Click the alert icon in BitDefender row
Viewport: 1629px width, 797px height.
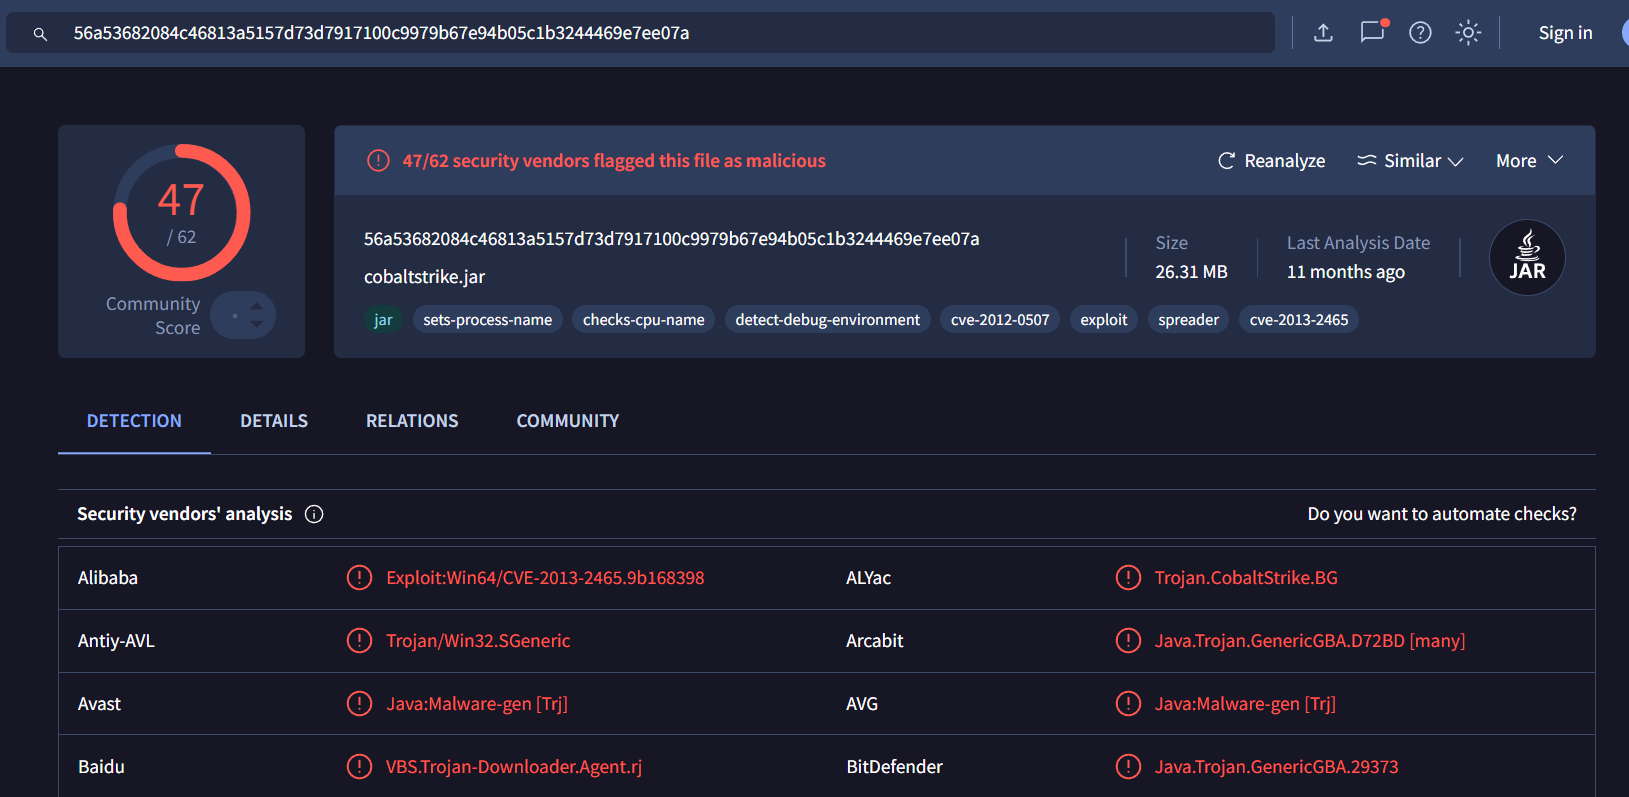pyautogui.click(x=1128, y=767)
